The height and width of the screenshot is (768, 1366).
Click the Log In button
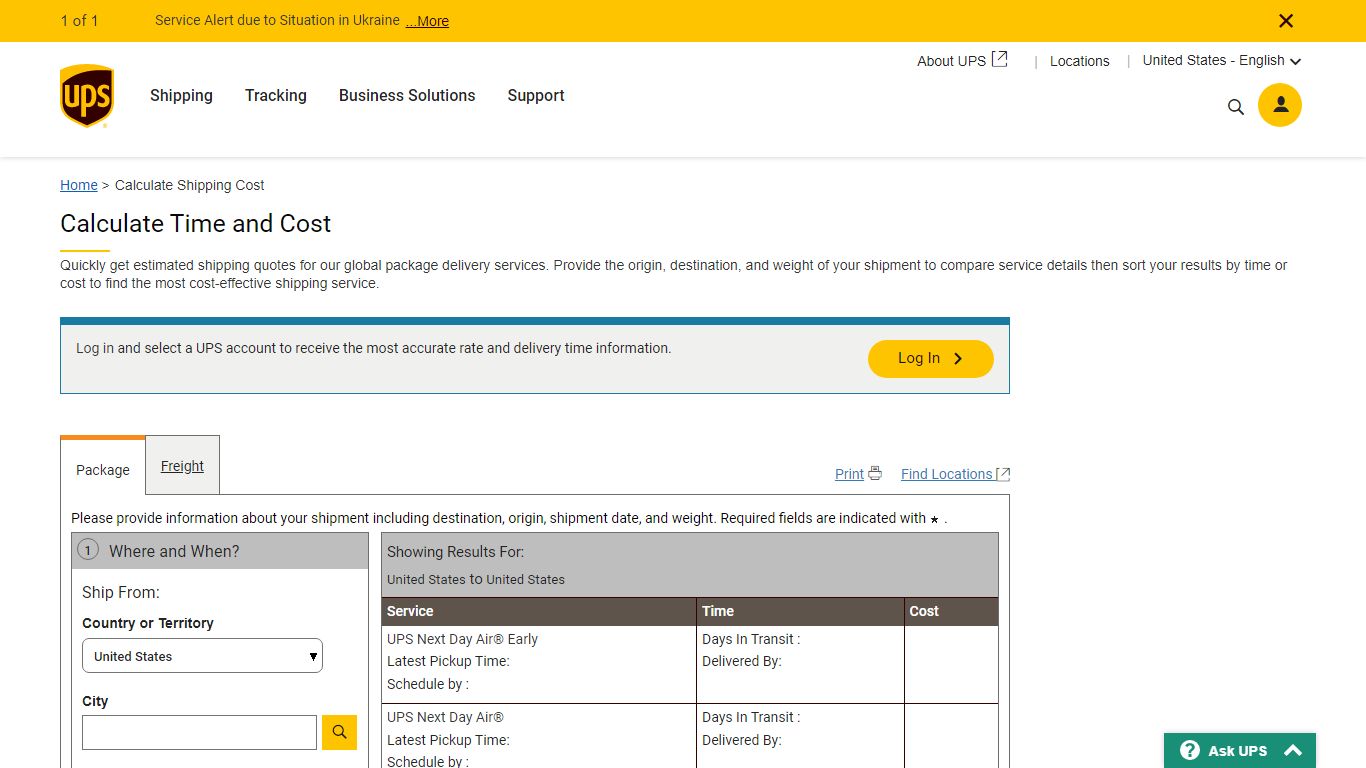[931, 359]
